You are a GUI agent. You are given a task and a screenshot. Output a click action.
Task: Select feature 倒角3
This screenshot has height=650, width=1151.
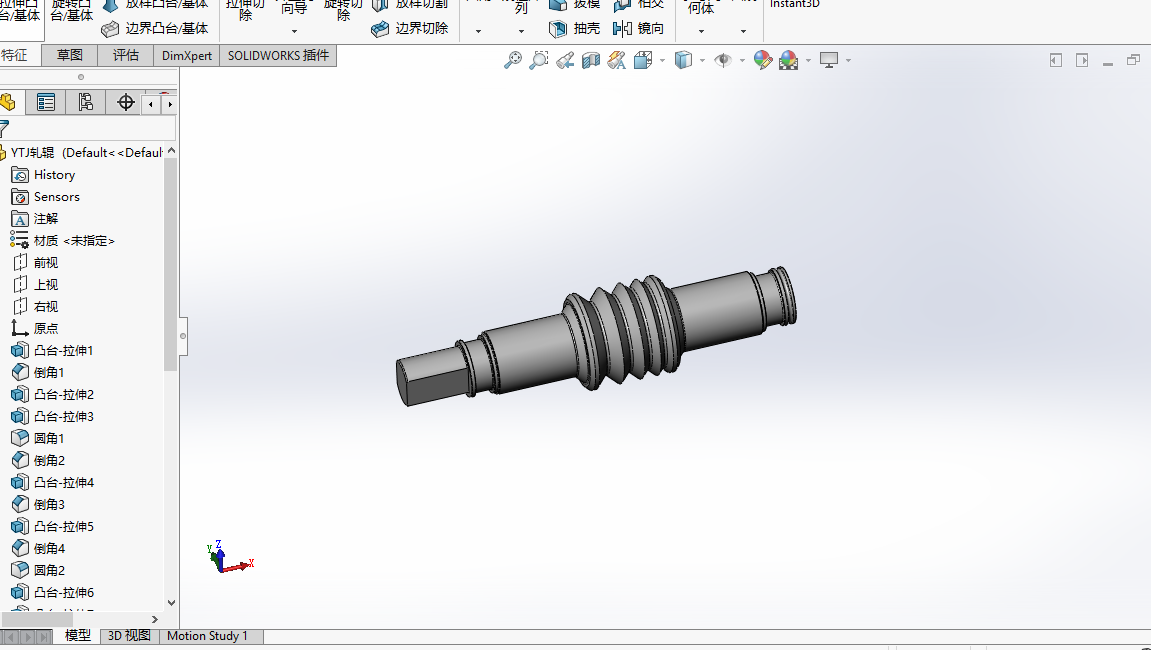coord(38,505)
